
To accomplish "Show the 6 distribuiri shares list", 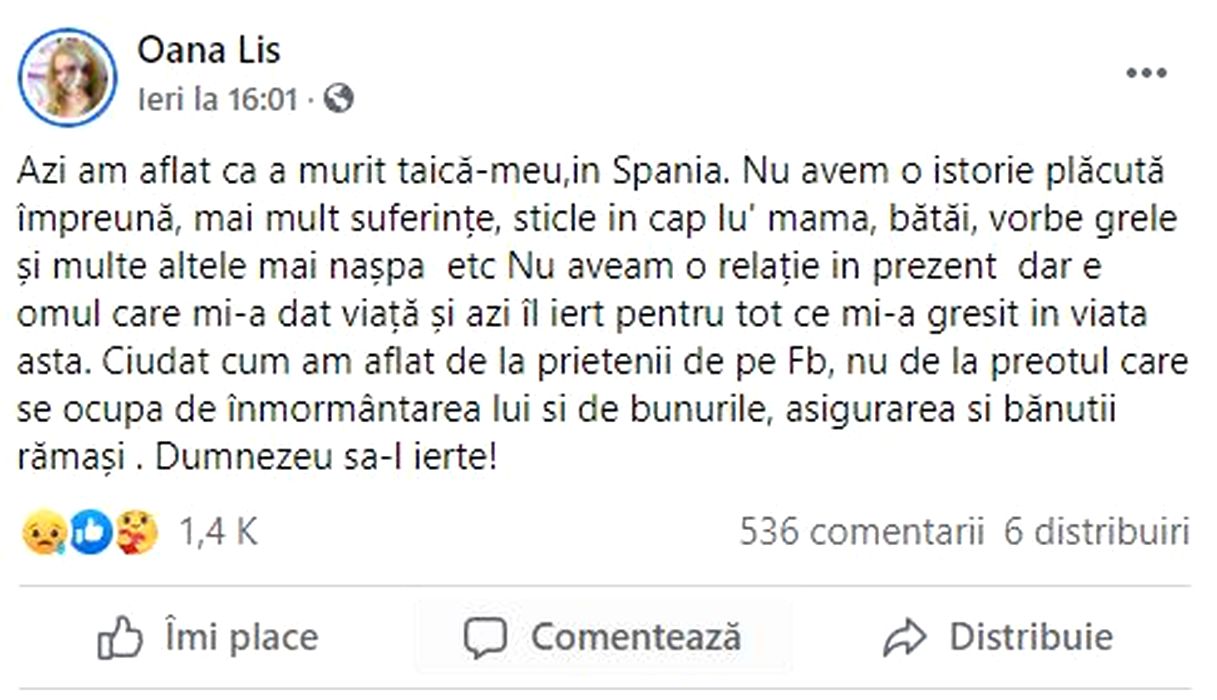I will [1097, 532].
